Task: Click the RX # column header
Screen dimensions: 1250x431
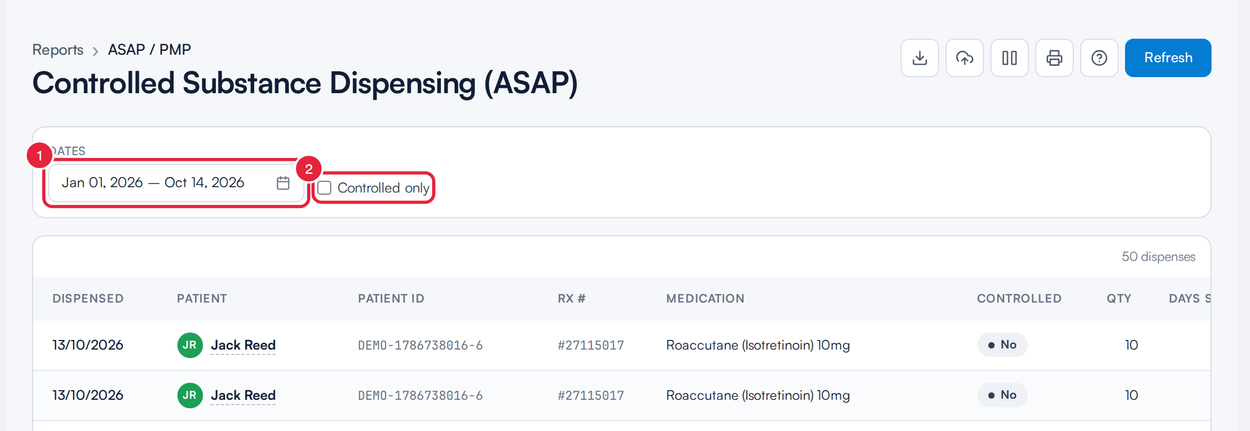Action: click(x=571, y=298)
